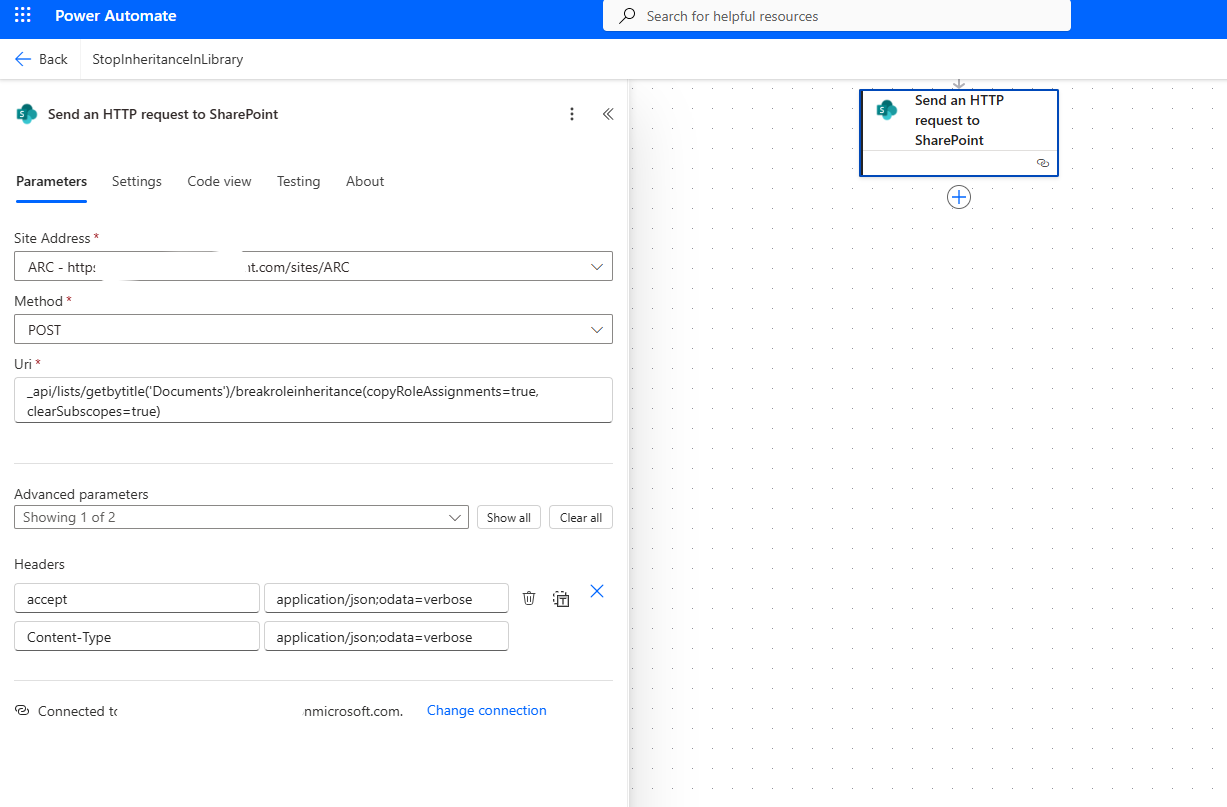Open the Method dropdown showing POST

pyautogui.click(x=596, y=329)
